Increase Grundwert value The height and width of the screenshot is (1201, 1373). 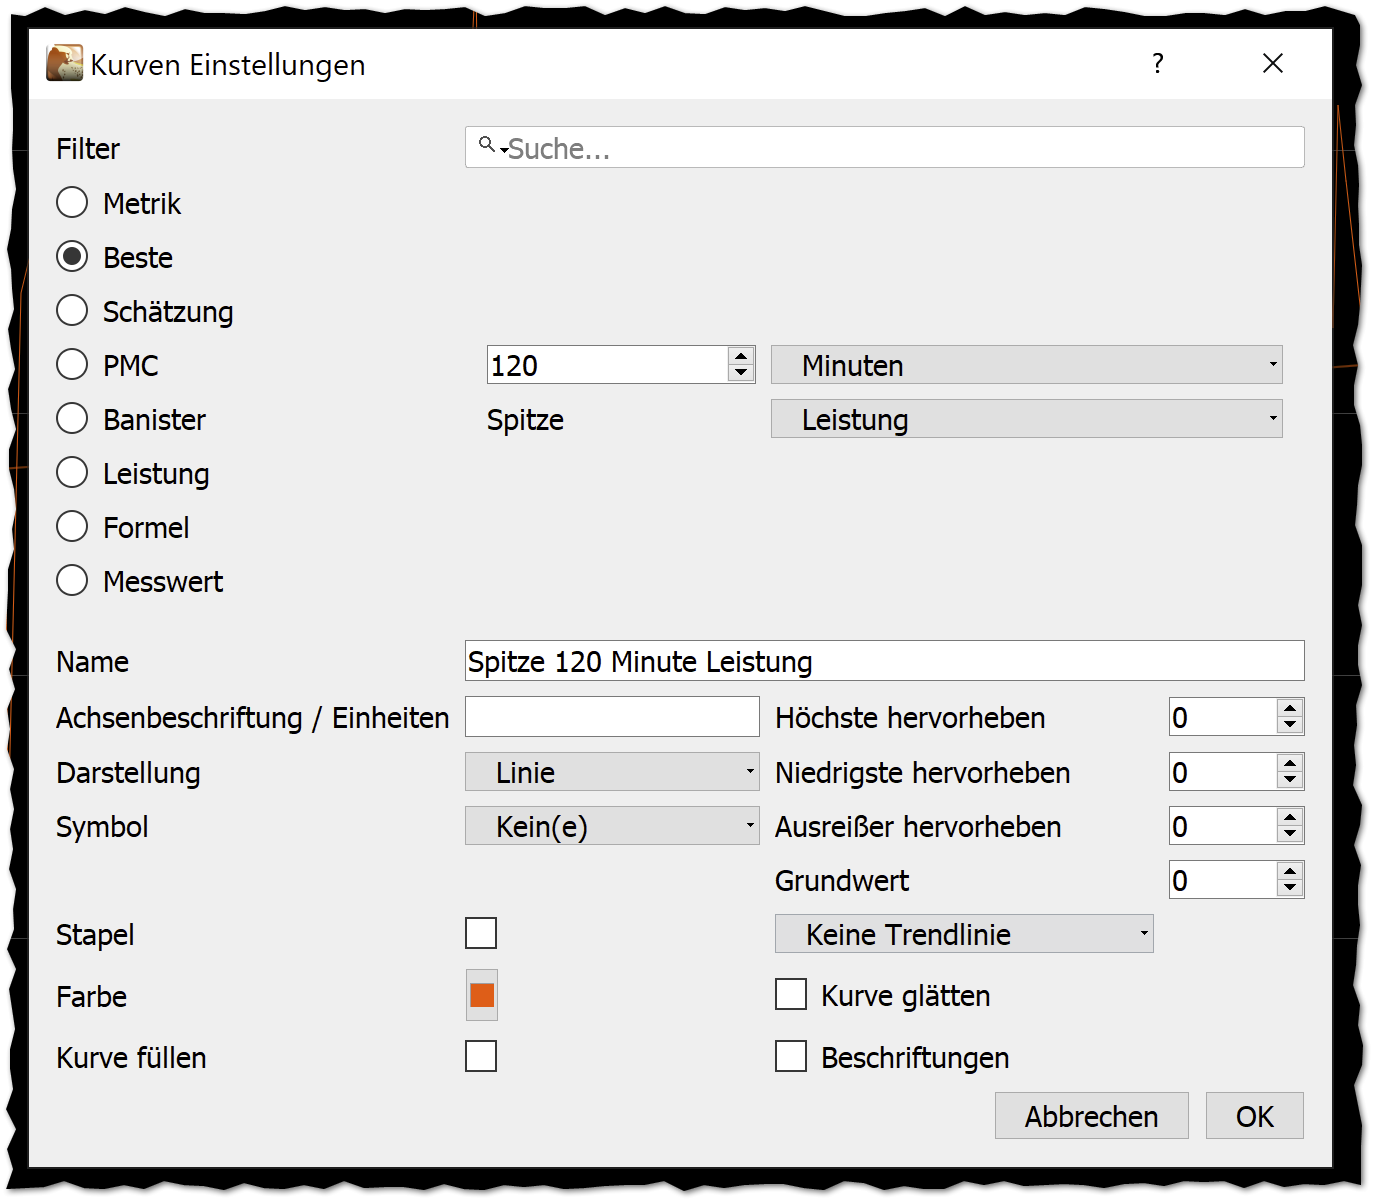1290,871
